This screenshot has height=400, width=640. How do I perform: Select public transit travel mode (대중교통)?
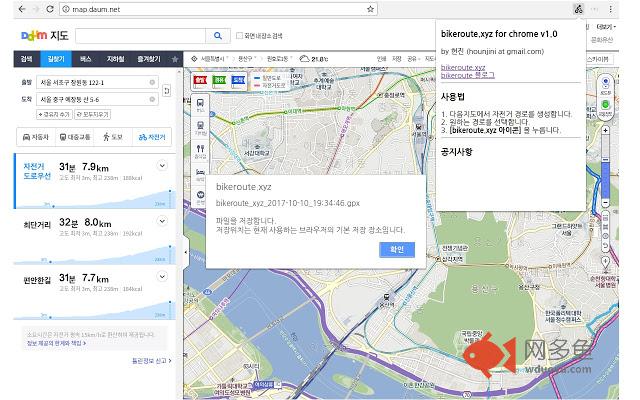[x=75, y=137]
